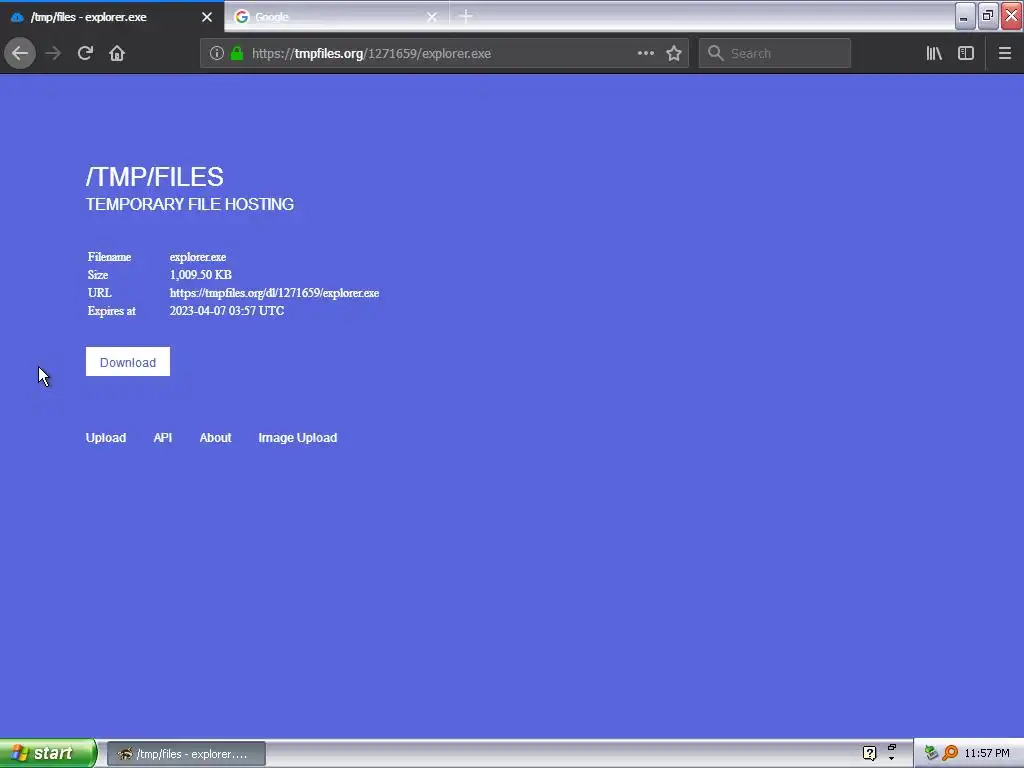Screen dimensions: 1024x768
Task: Click the forward navigation arrow
Action: coord(53,53)
